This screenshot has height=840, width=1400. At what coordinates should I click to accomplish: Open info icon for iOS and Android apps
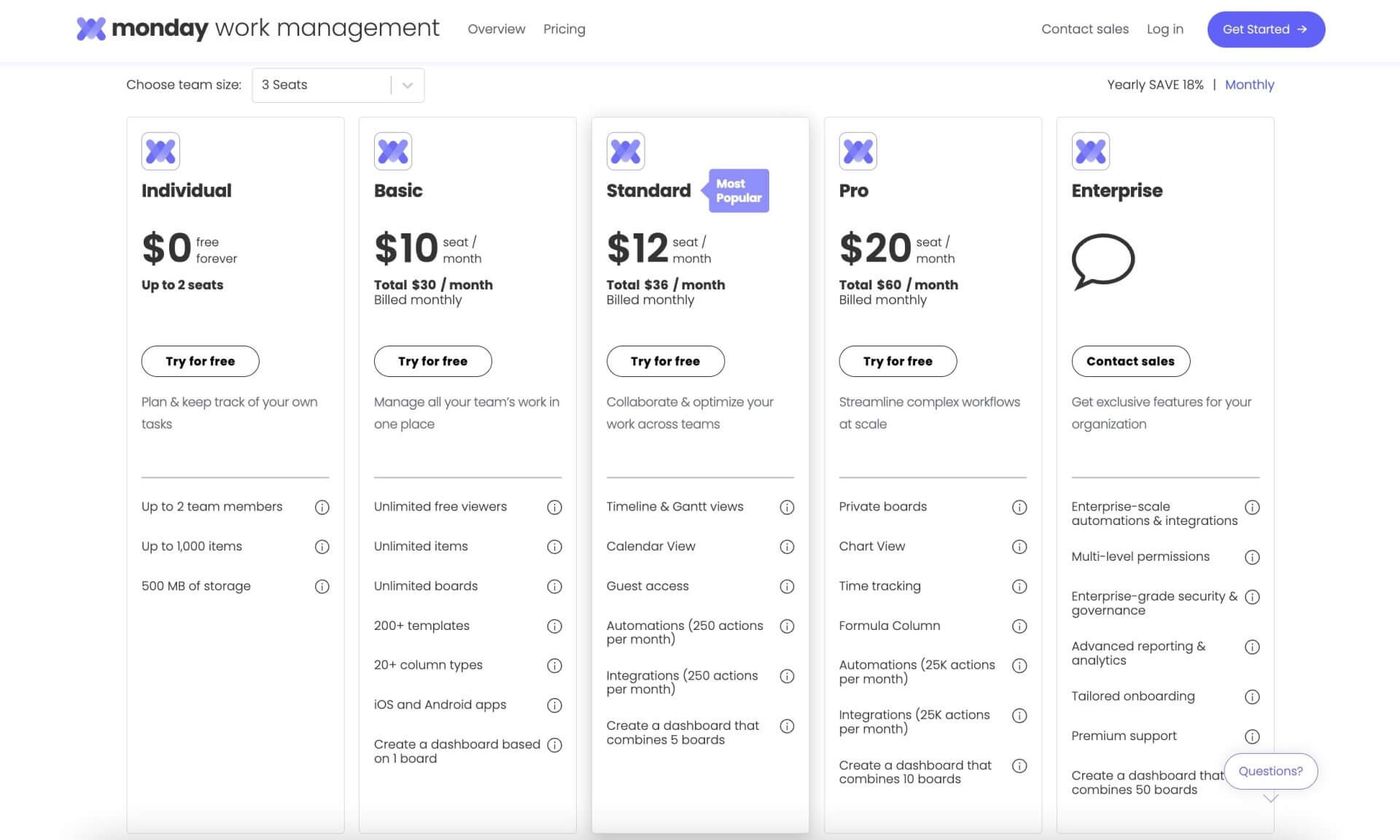coord(554,705)
